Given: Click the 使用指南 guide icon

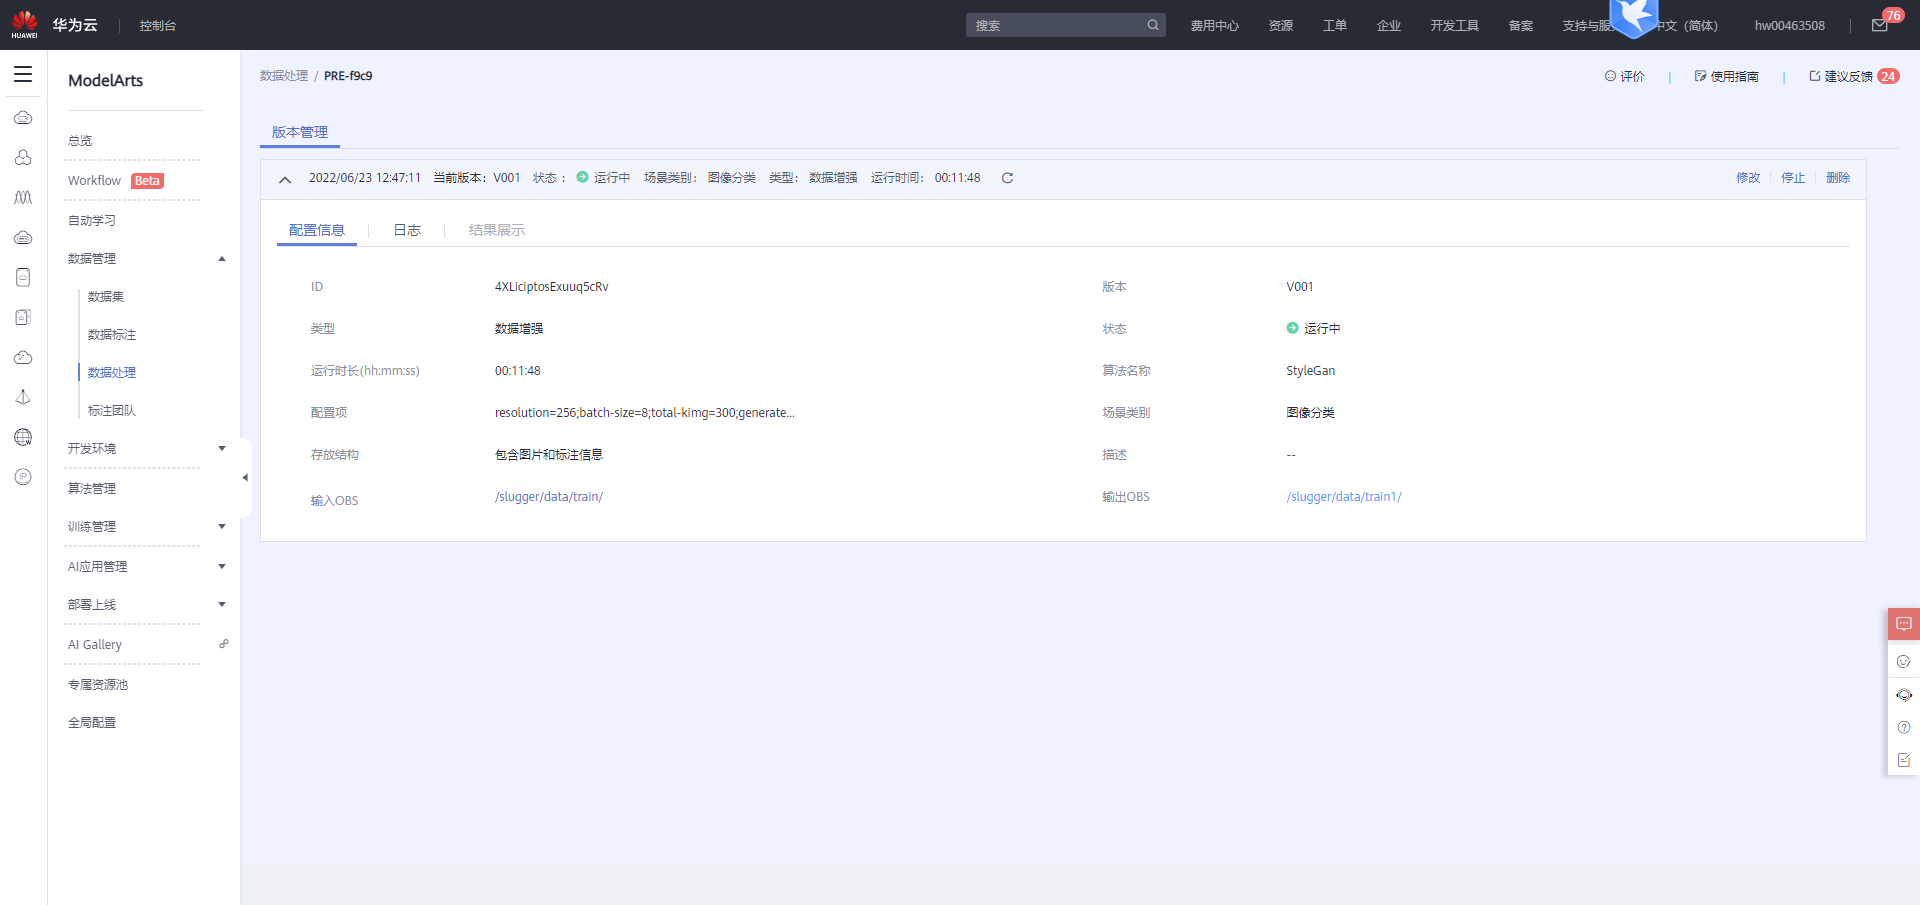Looking at the screenshot, I should pyautogui.click(x=1700, y=76).
